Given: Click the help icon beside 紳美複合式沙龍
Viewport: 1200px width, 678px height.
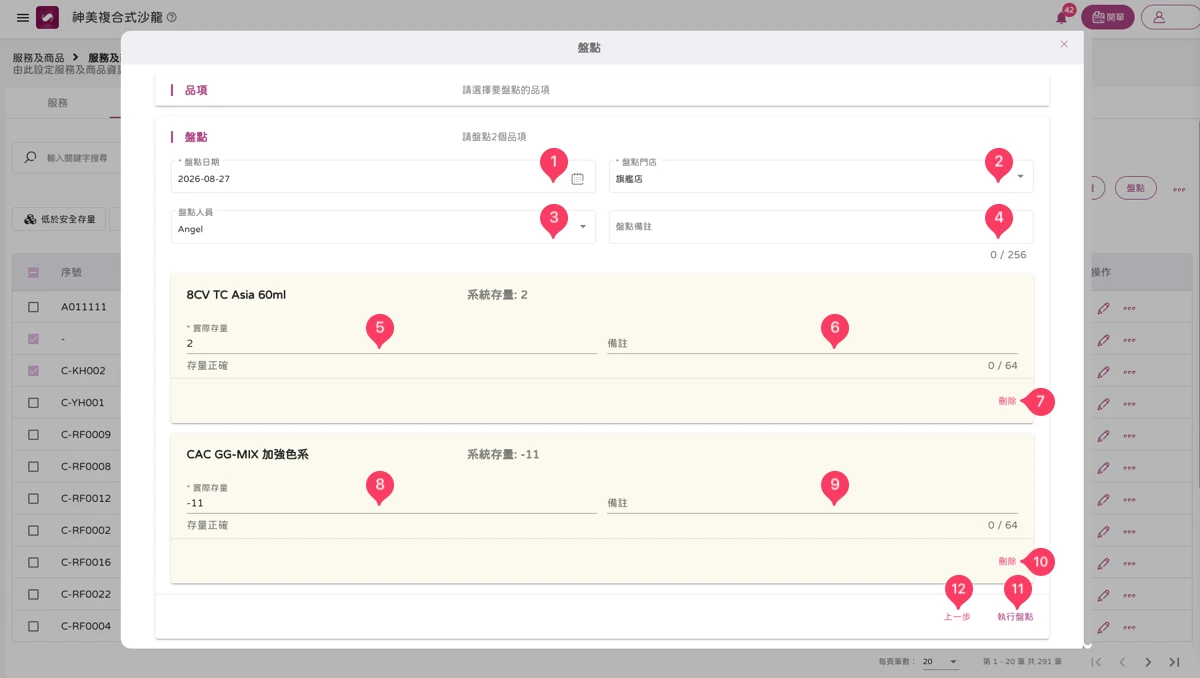Looking at the screenshot, I should pyautogui.click(x=172, y=18).
